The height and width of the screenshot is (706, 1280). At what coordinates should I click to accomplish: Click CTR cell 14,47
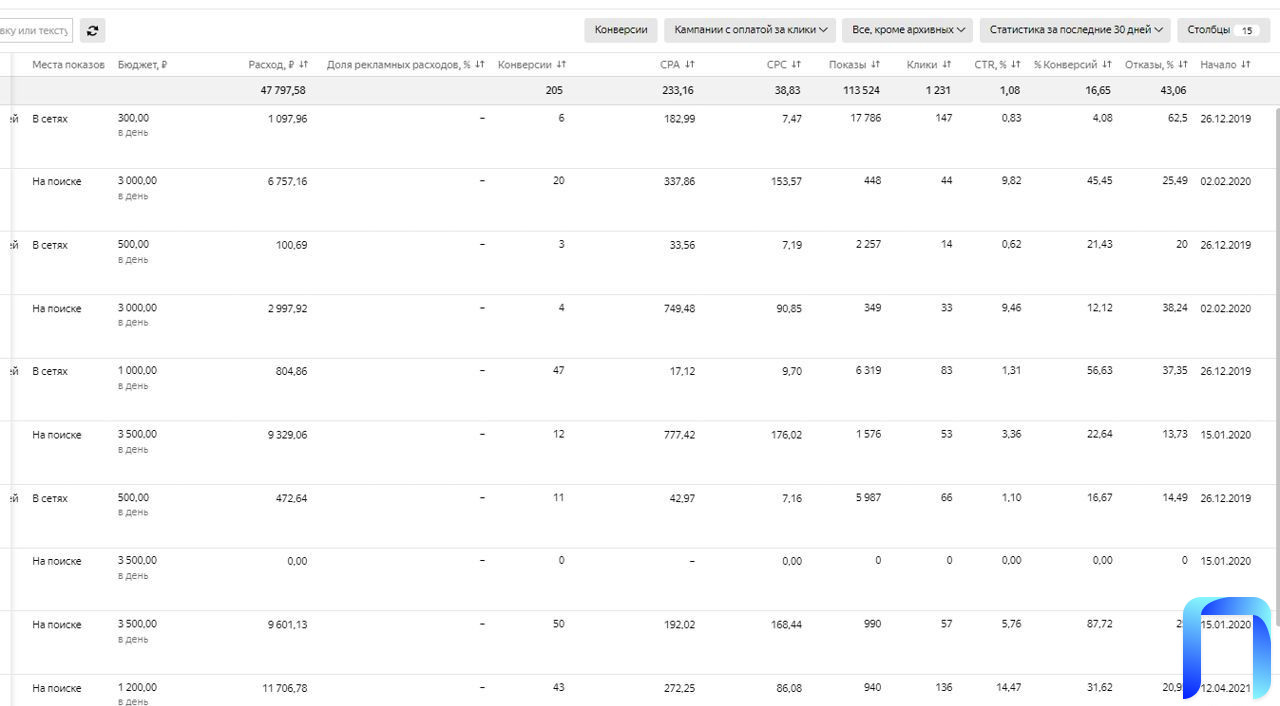1008,688
